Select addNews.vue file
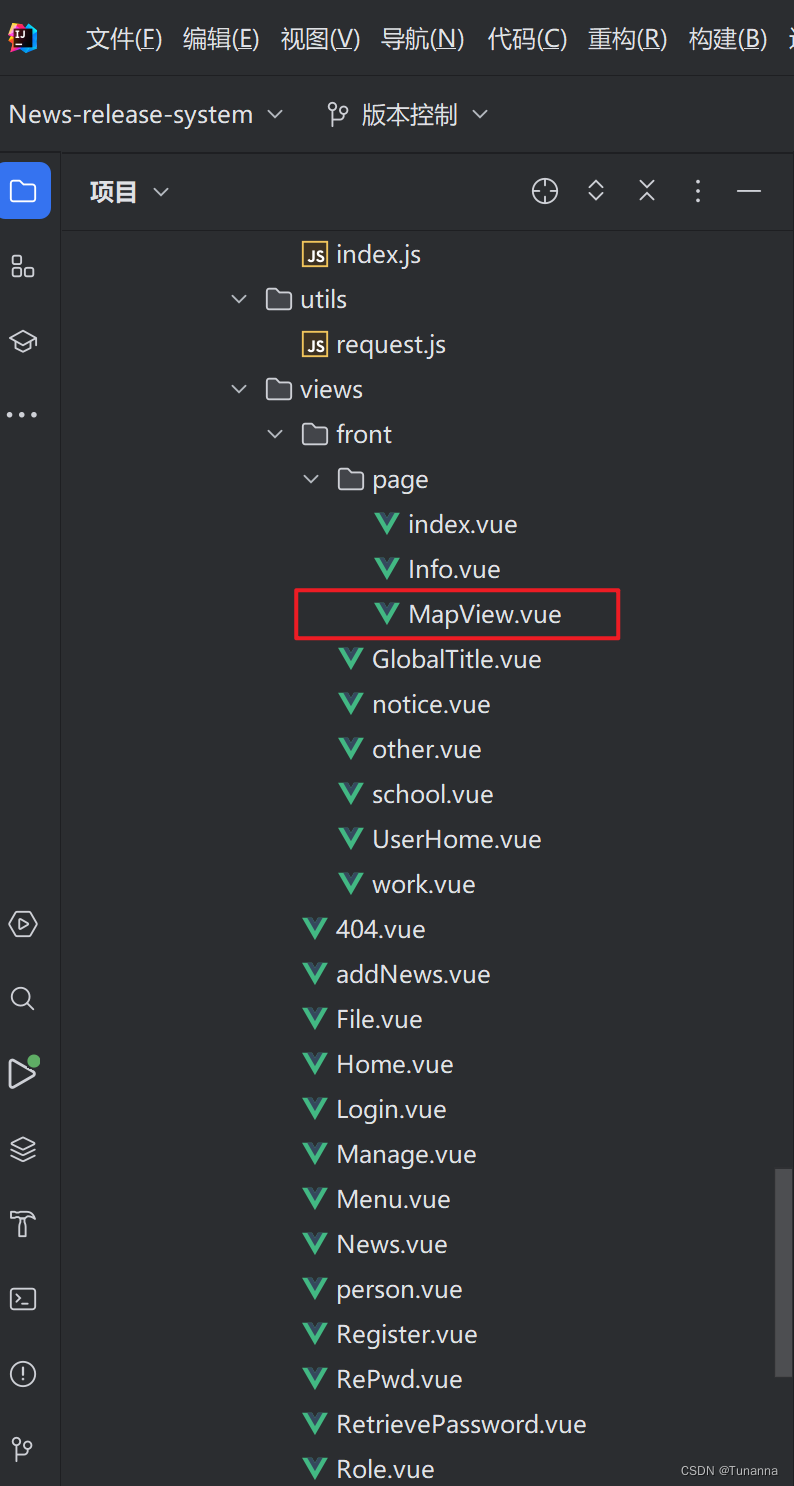The image size is (794, 1486). pos(413,974)
